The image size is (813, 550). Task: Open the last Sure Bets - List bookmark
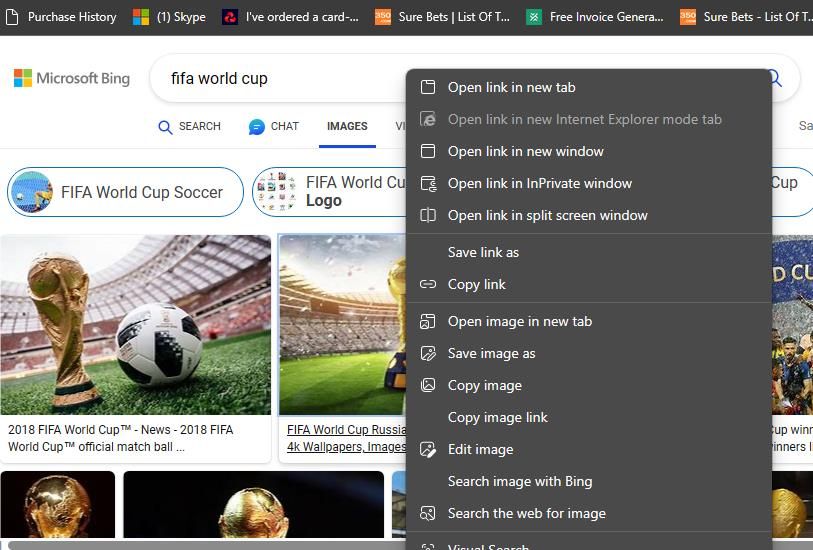pos(746,17)
